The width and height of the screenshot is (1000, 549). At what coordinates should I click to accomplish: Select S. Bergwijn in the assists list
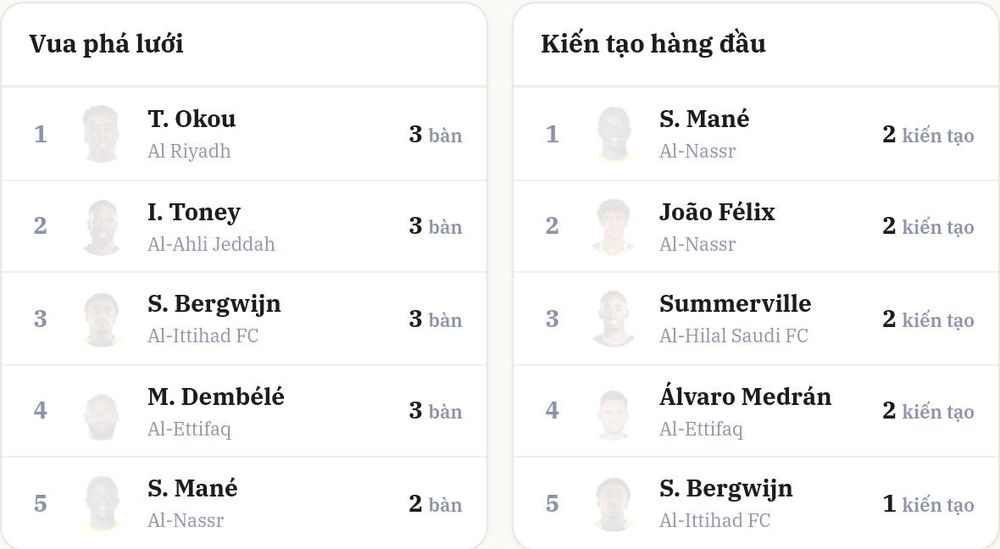pos(726,489)
